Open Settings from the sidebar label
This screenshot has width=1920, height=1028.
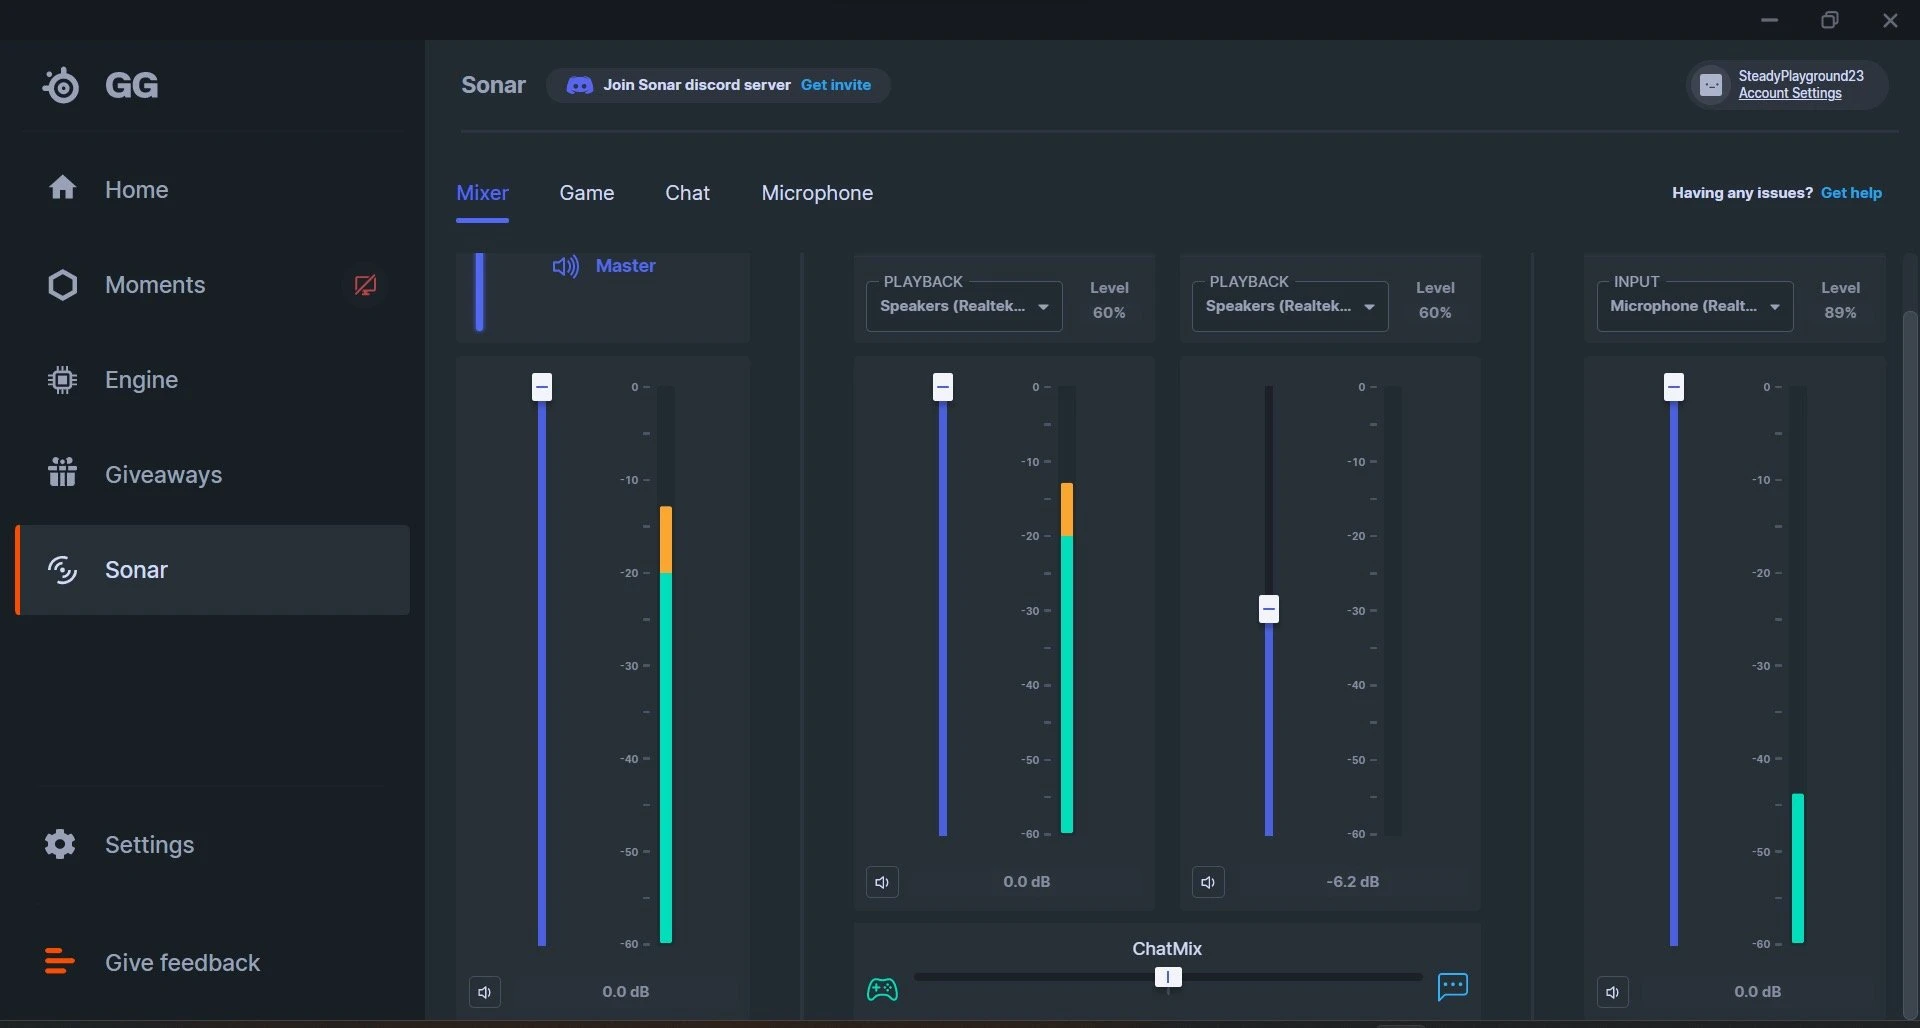click(150, 845)
